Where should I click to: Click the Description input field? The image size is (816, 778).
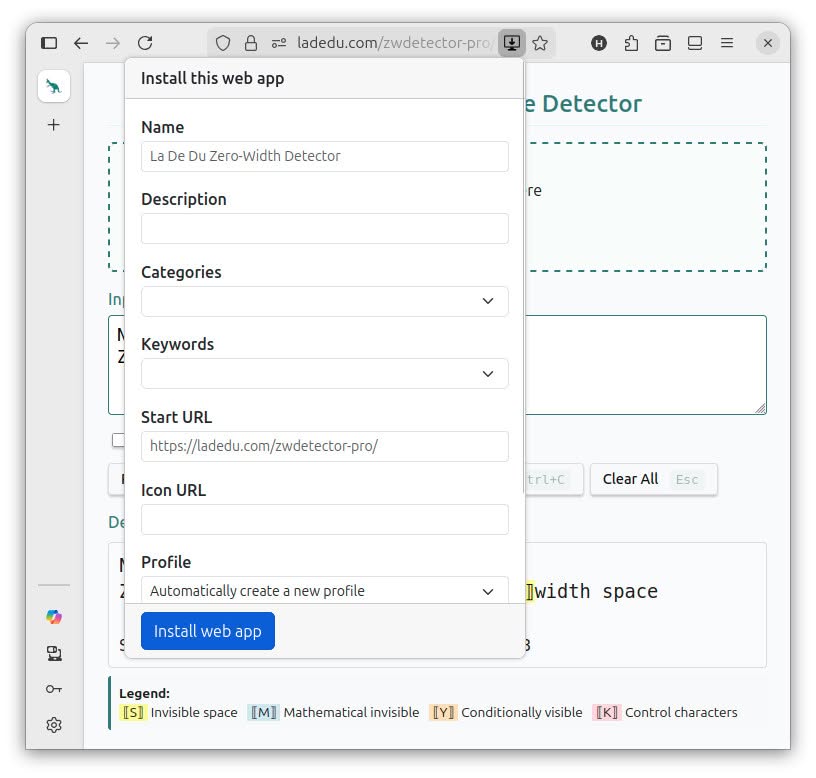pyautogui.click(x=325, y=228)
